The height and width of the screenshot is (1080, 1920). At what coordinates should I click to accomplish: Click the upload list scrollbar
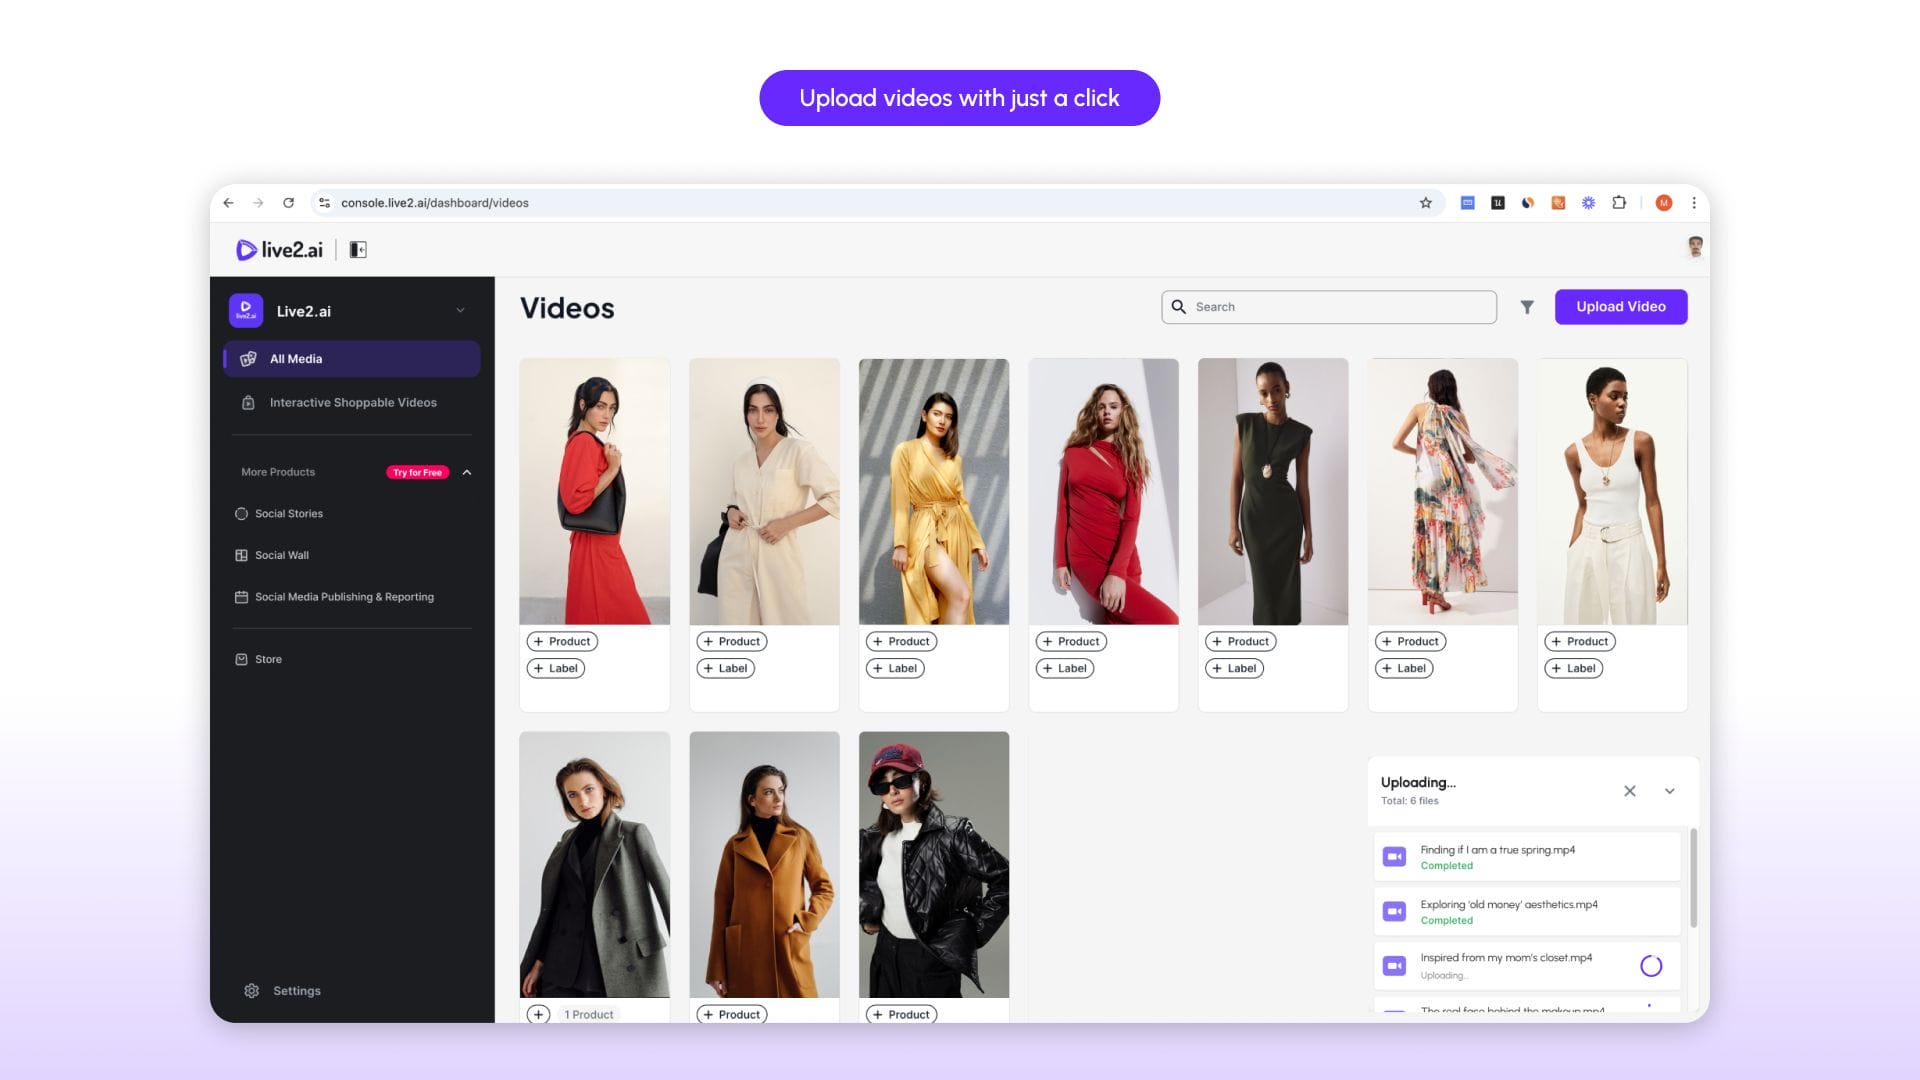pos(1693,878)
